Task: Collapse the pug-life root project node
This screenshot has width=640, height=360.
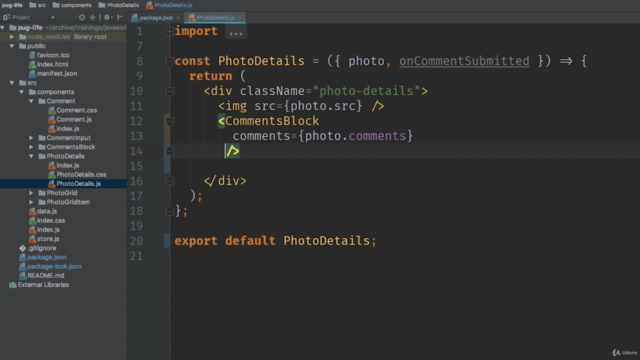Action: pyautogui.click(x=3, y=28)
